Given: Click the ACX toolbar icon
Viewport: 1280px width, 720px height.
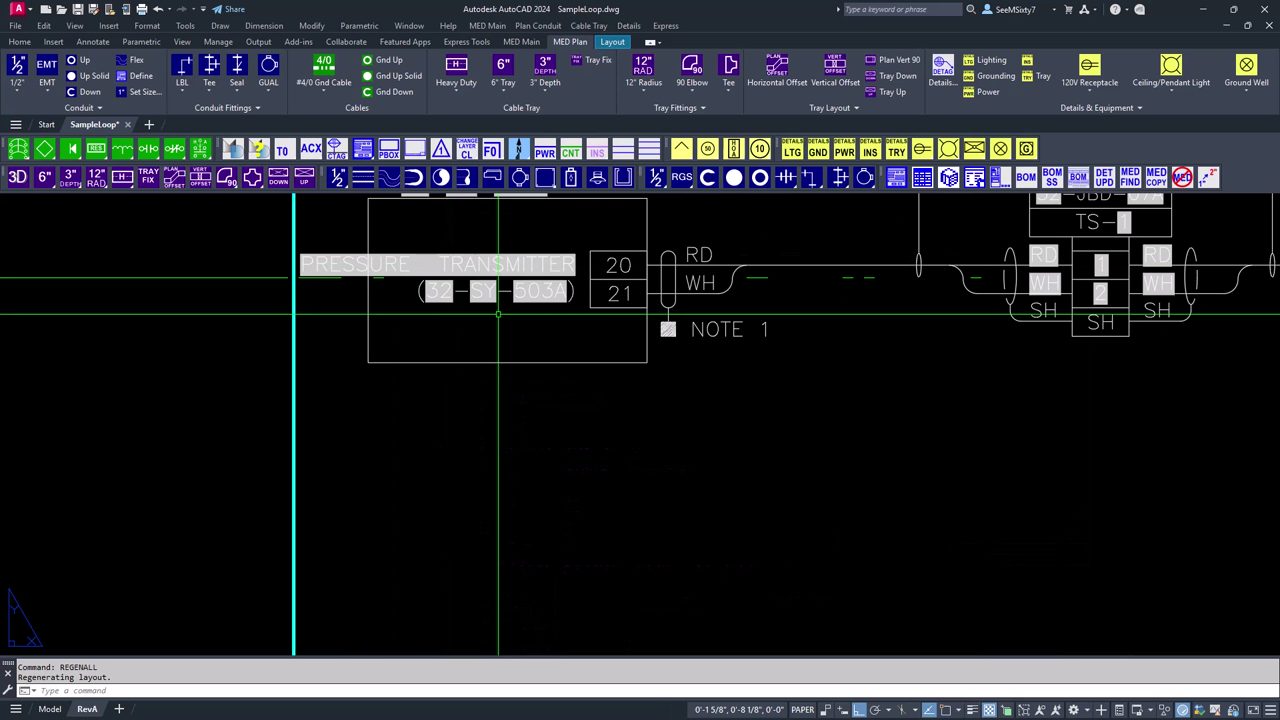Looking at the screenshot, I should tap(311, 149).
